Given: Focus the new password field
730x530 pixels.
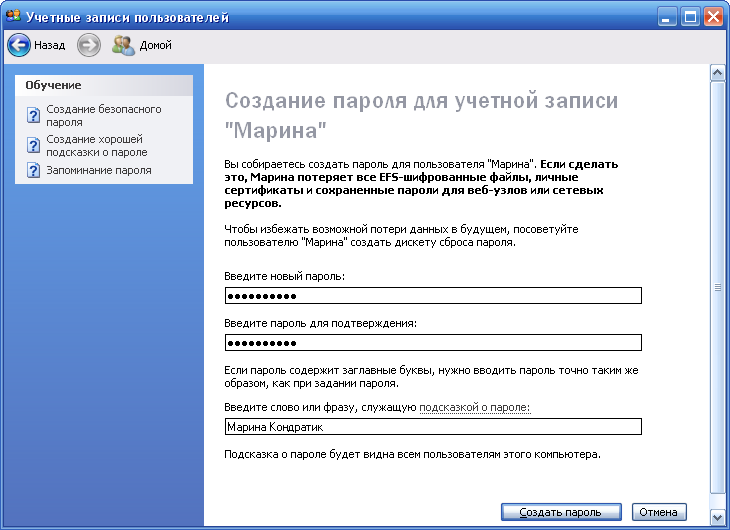Looking at the screenshot, I should [433, 296].
